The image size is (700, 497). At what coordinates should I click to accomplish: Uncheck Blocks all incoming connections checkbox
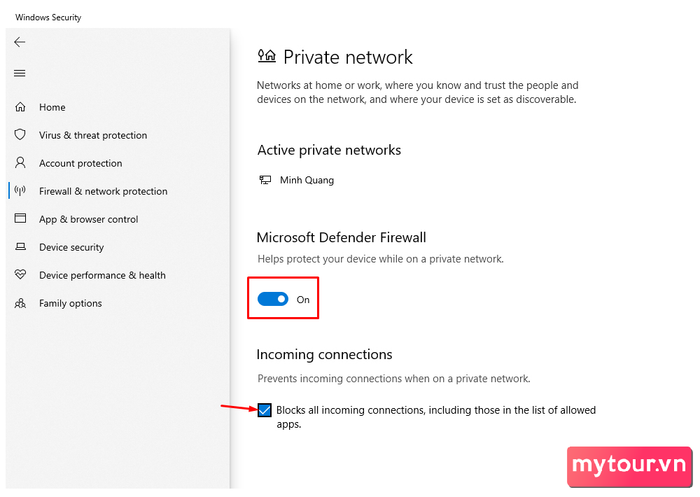[264, 410]
